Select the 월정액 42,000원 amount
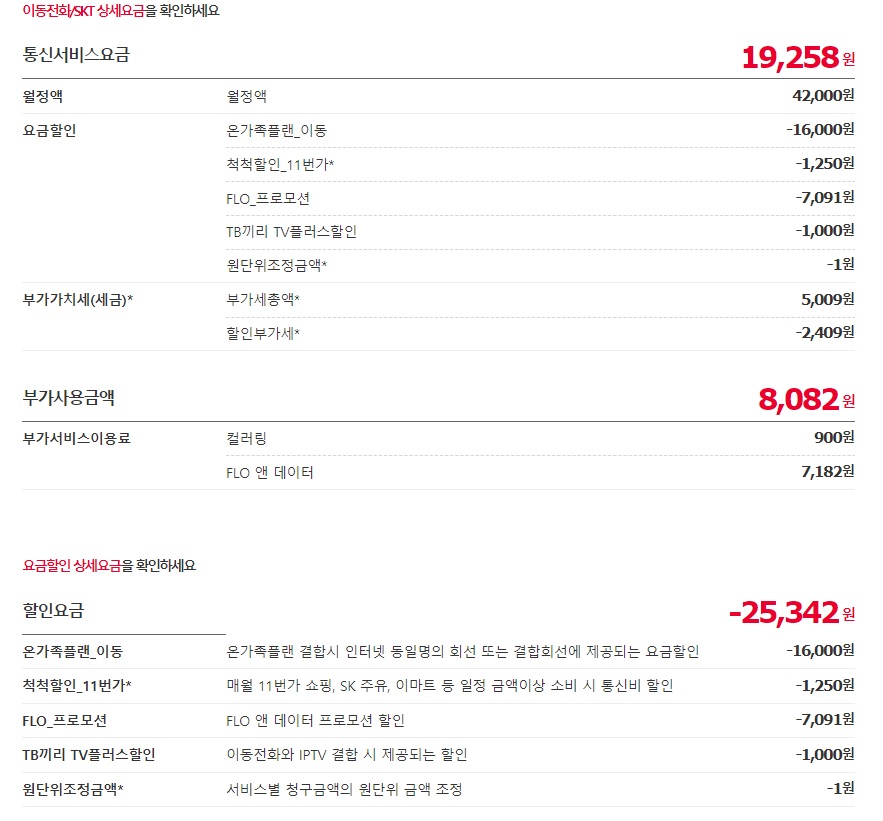This screenshot has width=883, height=821. coord(821,96)
